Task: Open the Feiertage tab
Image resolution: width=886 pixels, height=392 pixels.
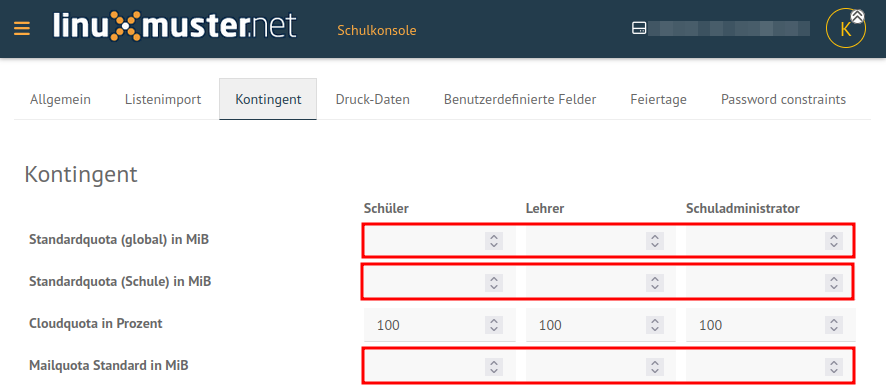Action: pyautogui.click(x=658, y=99)
